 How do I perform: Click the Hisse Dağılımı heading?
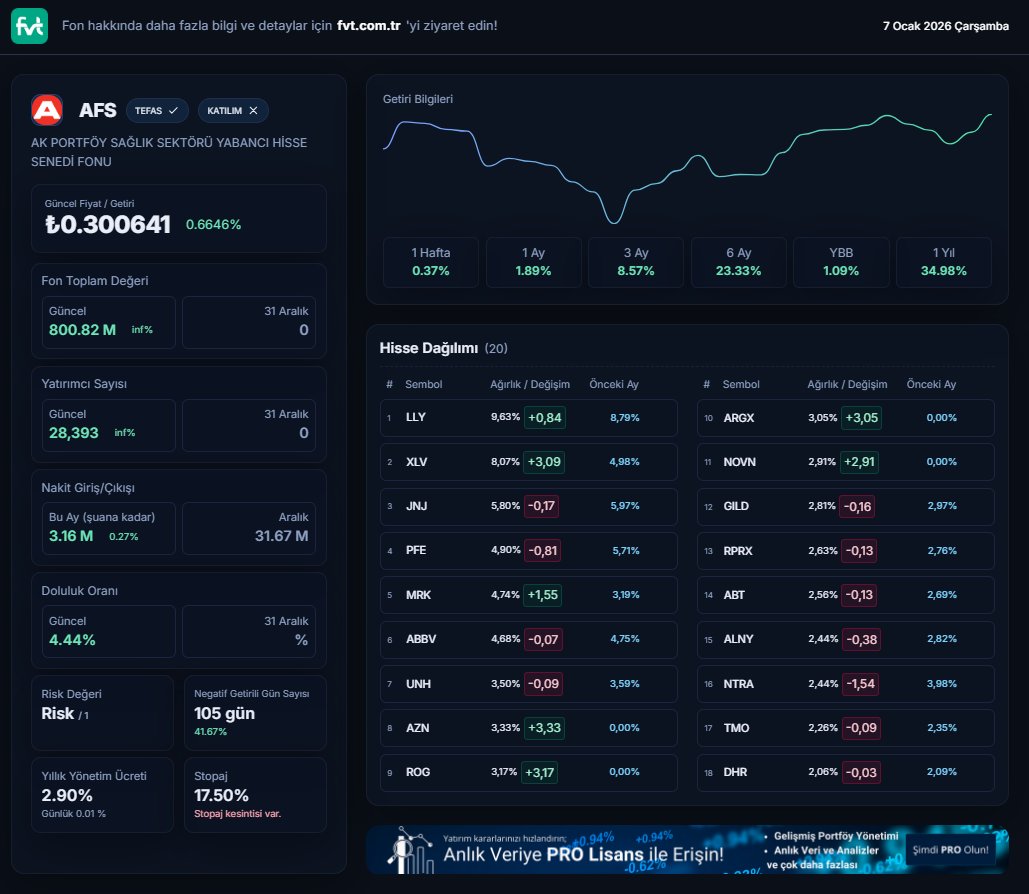(429, 348)
